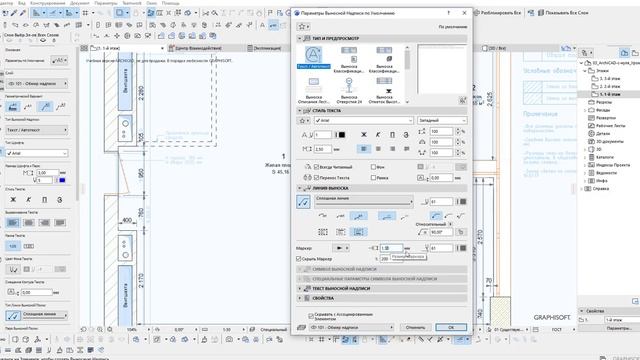Set right text alignment in the dialog
The height and width of the screenshot is (360, 640).
[x=392, y=149]
